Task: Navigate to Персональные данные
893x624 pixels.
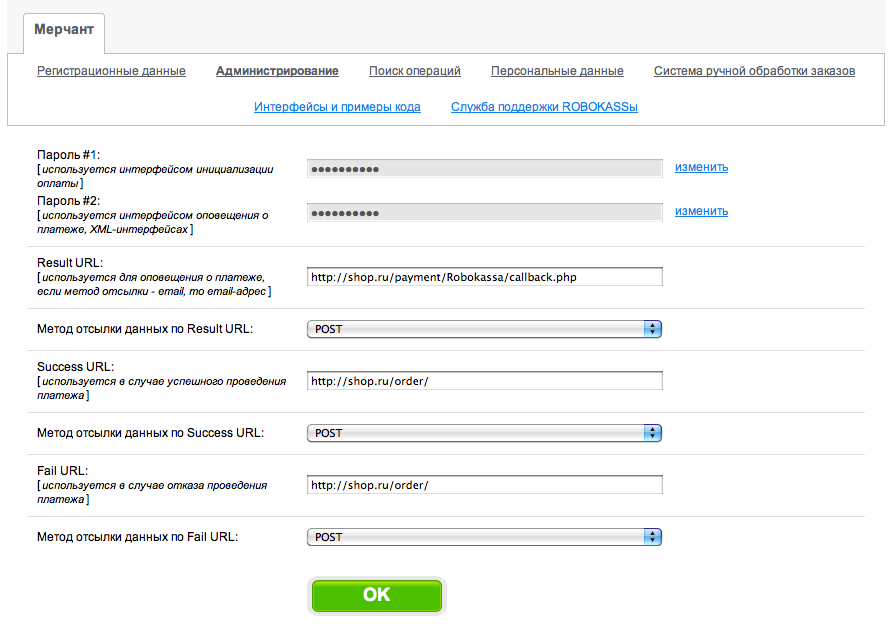Action: click(557, 71)
